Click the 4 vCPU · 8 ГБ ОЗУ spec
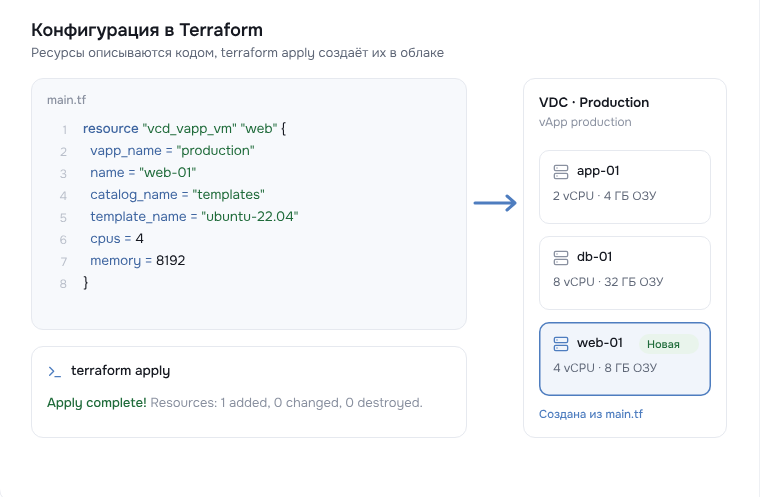This screenshot has height=497, width=760. coord(605,368)
